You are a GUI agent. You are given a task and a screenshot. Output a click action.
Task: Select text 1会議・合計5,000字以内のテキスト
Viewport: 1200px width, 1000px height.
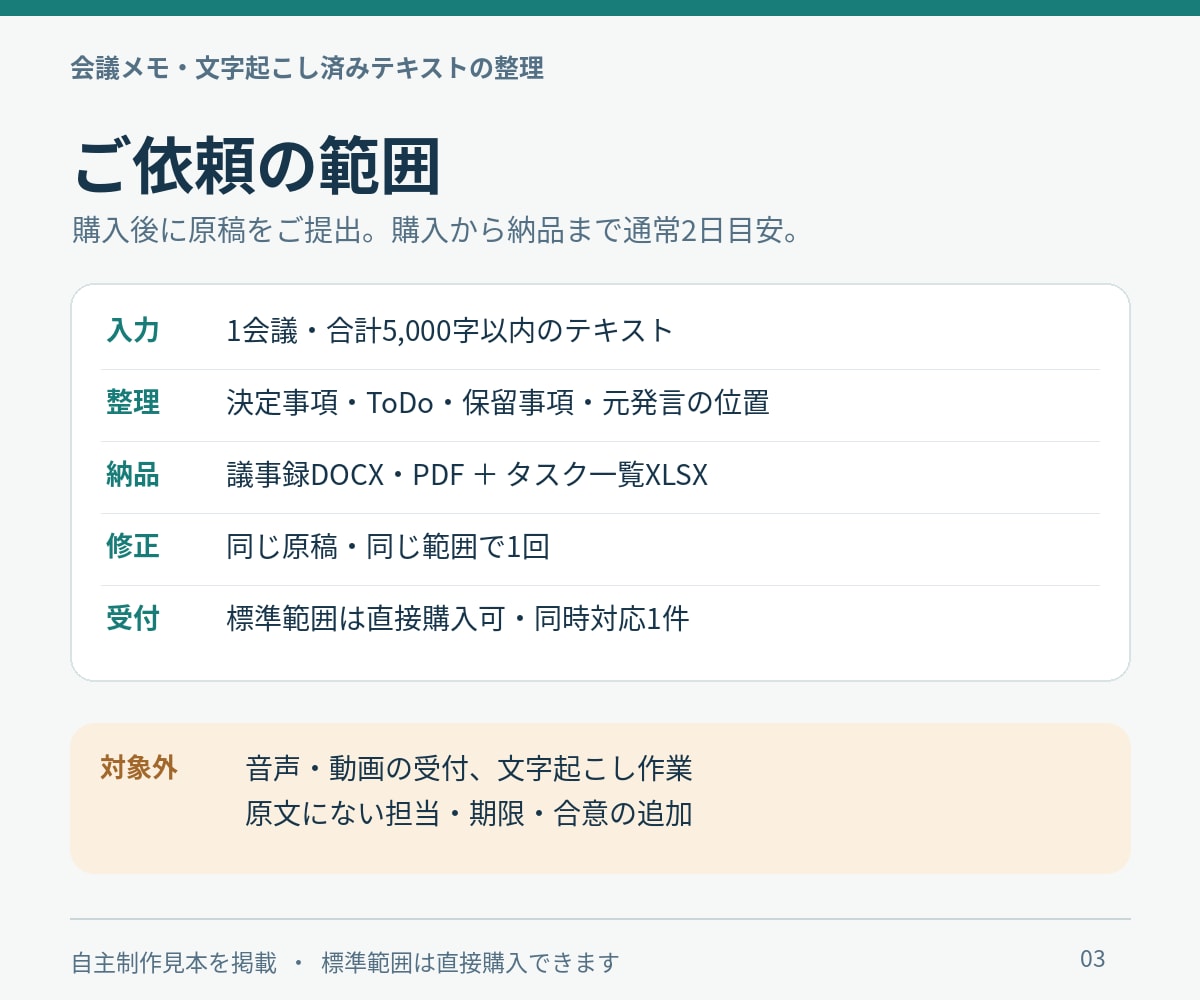tap(451, 331)
